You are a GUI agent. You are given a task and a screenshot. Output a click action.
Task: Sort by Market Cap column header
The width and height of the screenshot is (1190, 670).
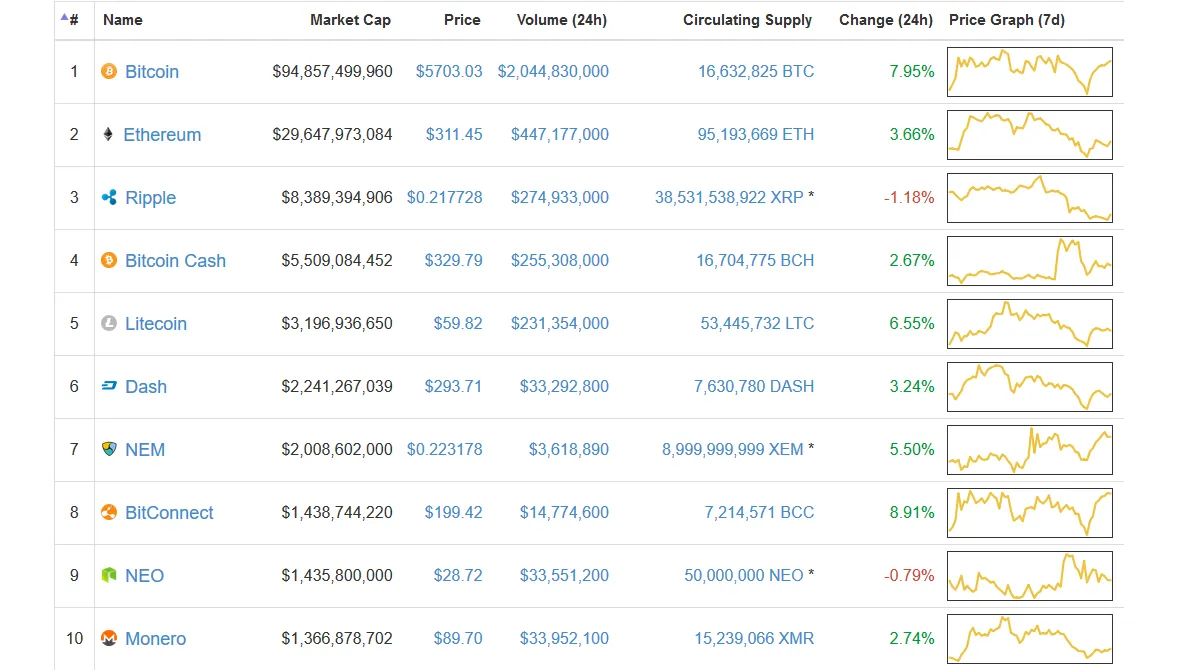pos(351,20)
